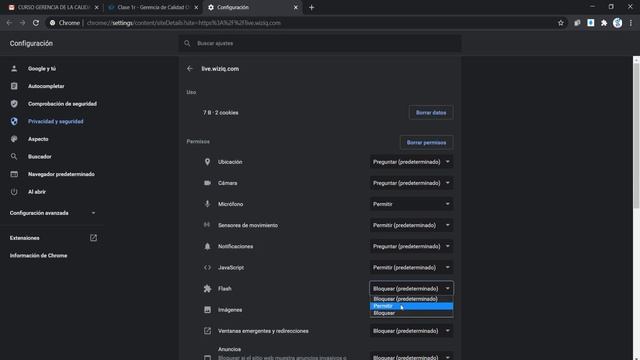The height and width of the screenshot is (360, 640).
Task: Click the browser back navigation arrow
Action: click(9, 23)
